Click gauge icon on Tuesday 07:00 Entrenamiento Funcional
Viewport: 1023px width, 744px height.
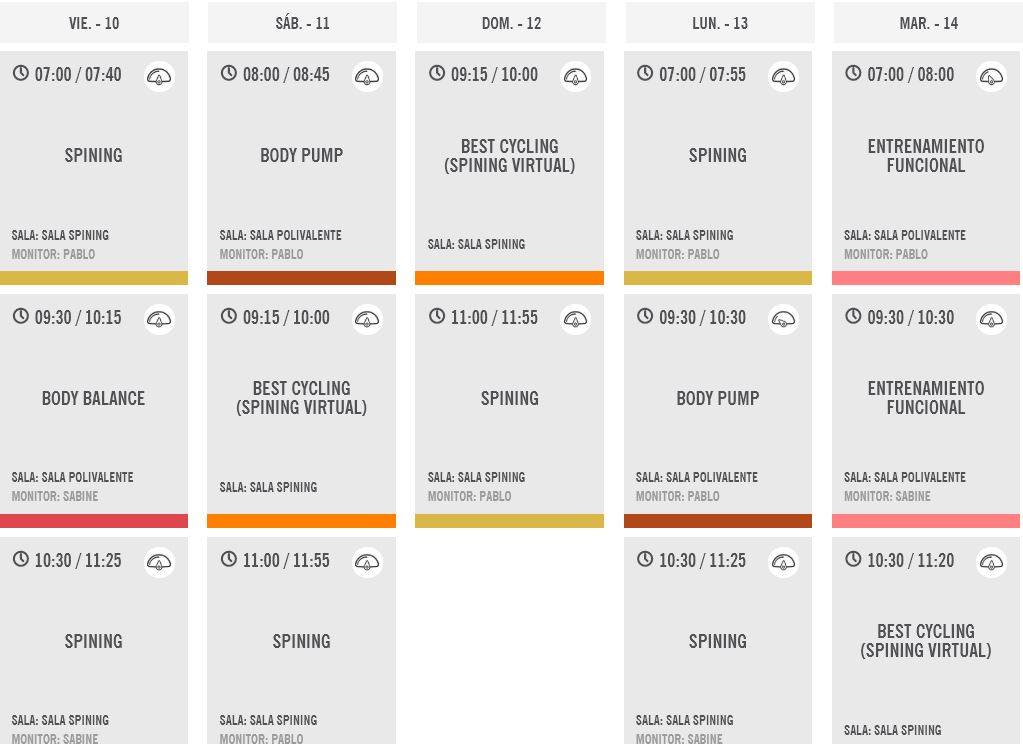pos(992,76)
